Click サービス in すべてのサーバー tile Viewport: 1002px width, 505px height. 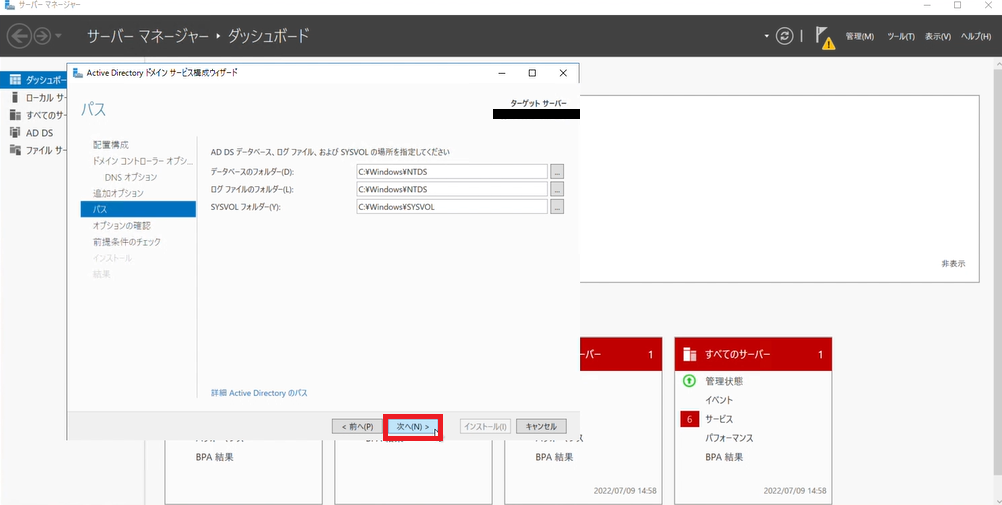tap(719, 419)
